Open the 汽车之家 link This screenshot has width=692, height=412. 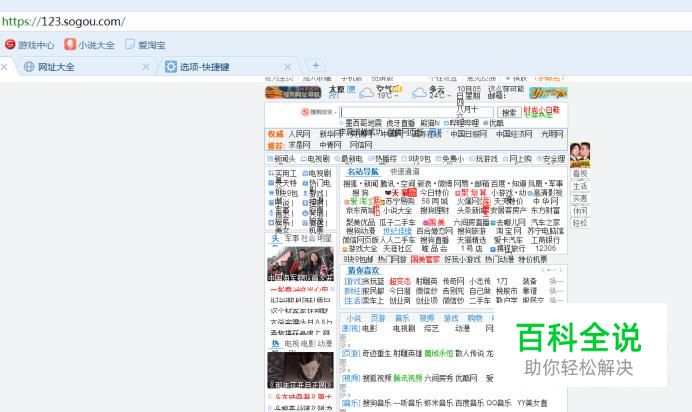(545, 222)
